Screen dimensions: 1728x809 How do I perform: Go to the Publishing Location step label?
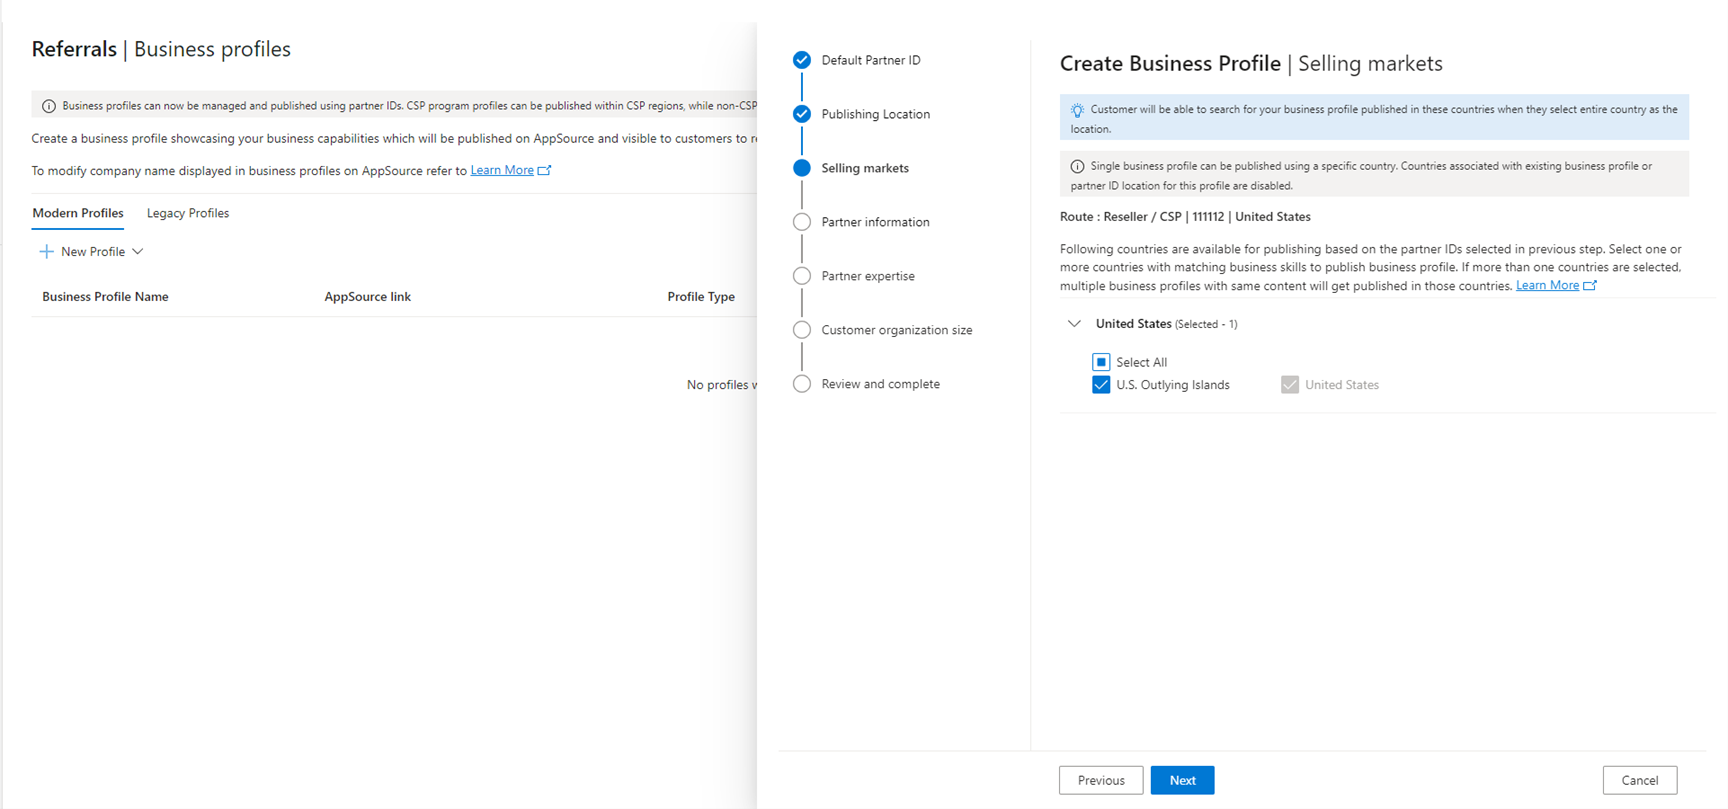coord(876,114)
